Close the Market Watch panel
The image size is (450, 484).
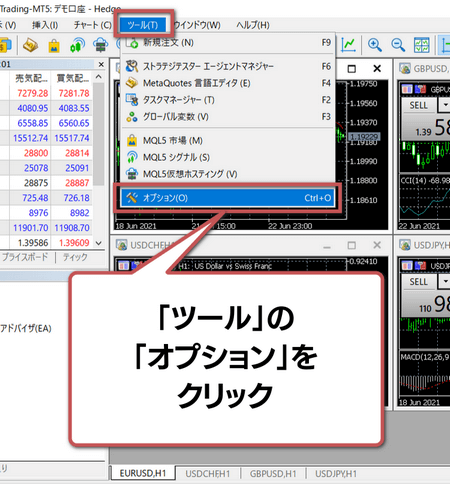tap(101, 64)
